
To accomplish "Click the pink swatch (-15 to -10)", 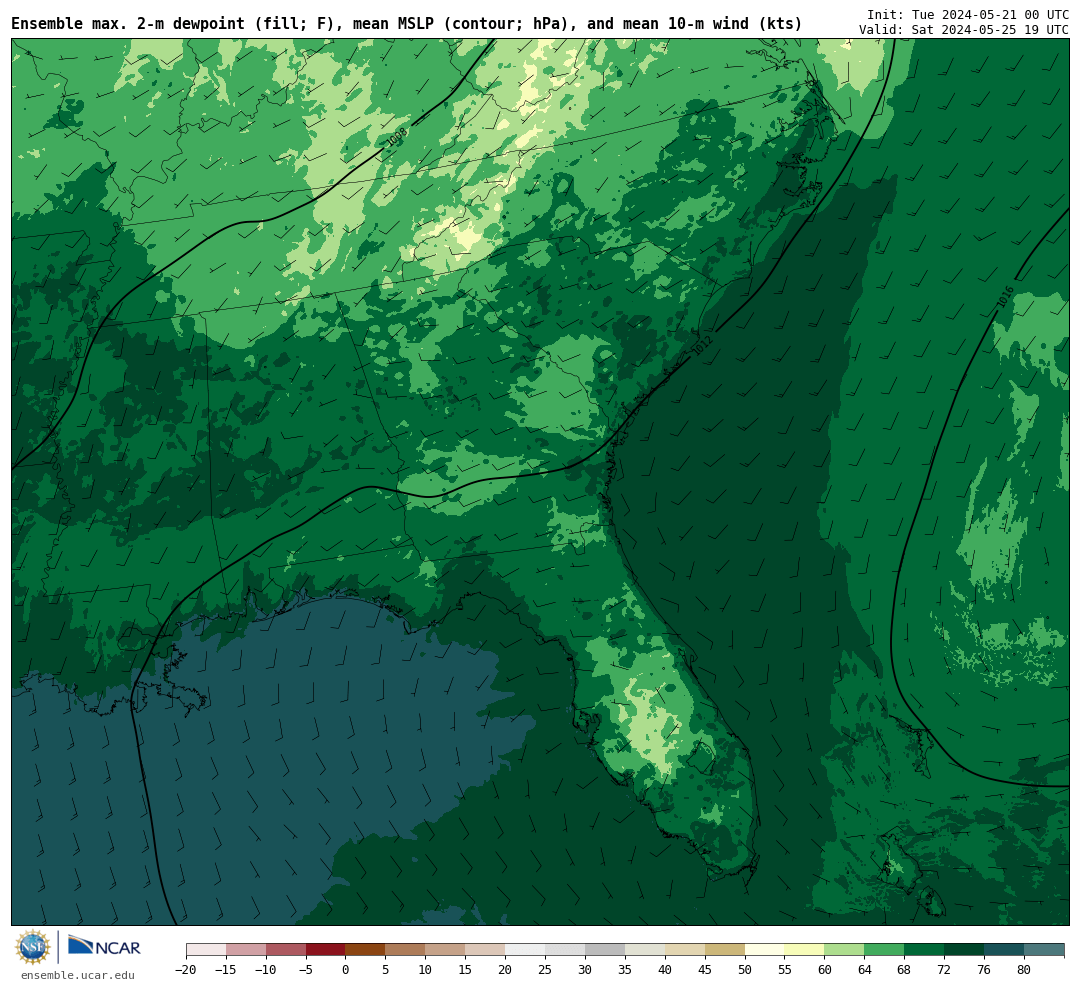I will coord(246,950).
